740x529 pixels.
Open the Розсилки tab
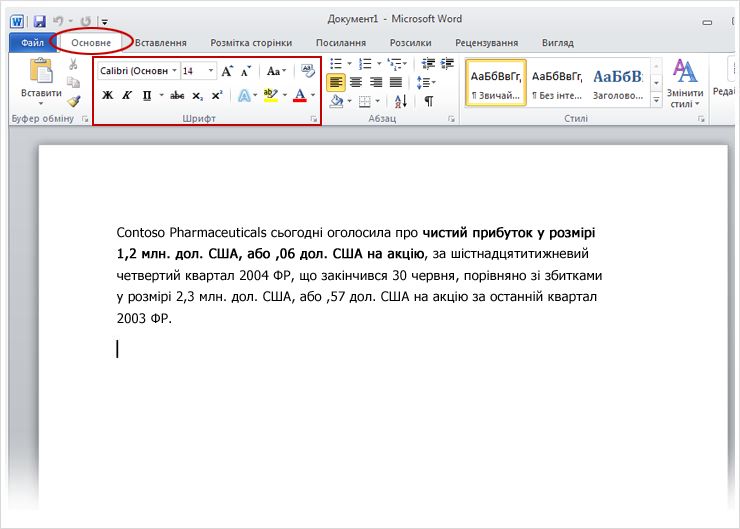point(411,43)
